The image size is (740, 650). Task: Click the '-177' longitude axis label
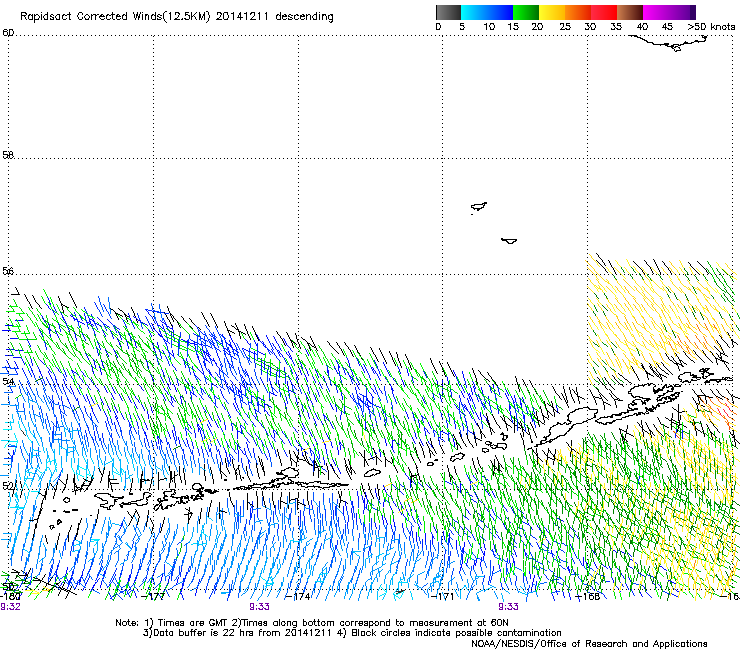[x=153, y=597]
